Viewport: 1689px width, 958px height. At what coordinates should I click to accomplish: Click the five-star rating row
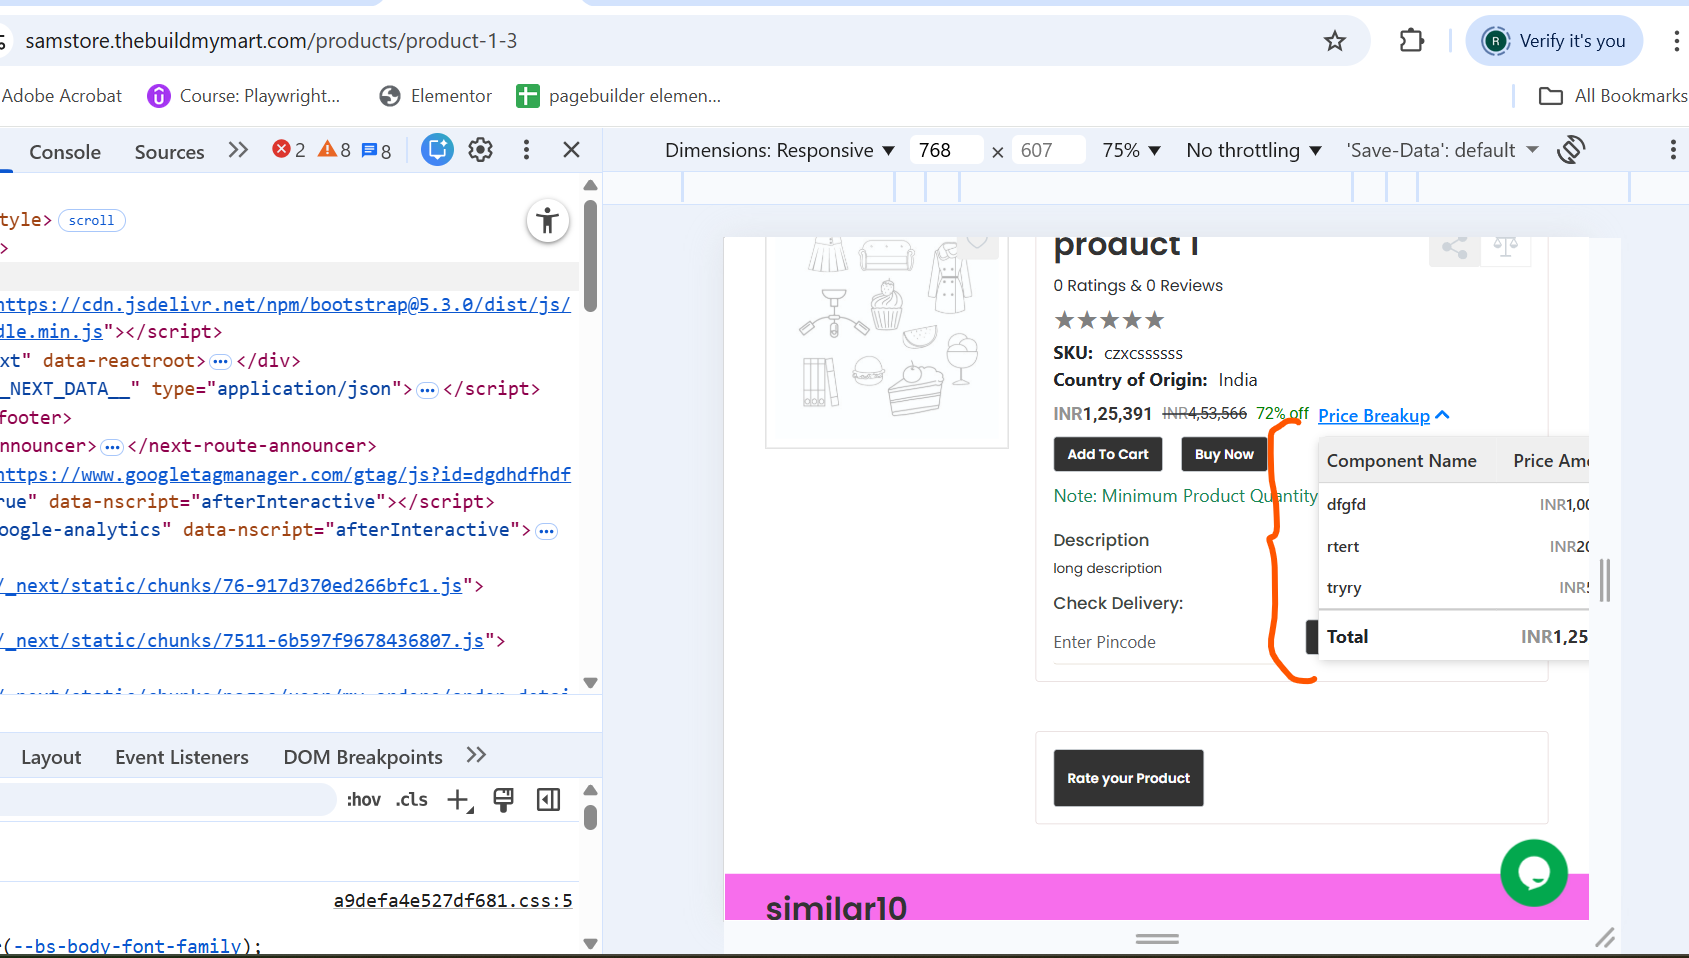[1109, 320]
